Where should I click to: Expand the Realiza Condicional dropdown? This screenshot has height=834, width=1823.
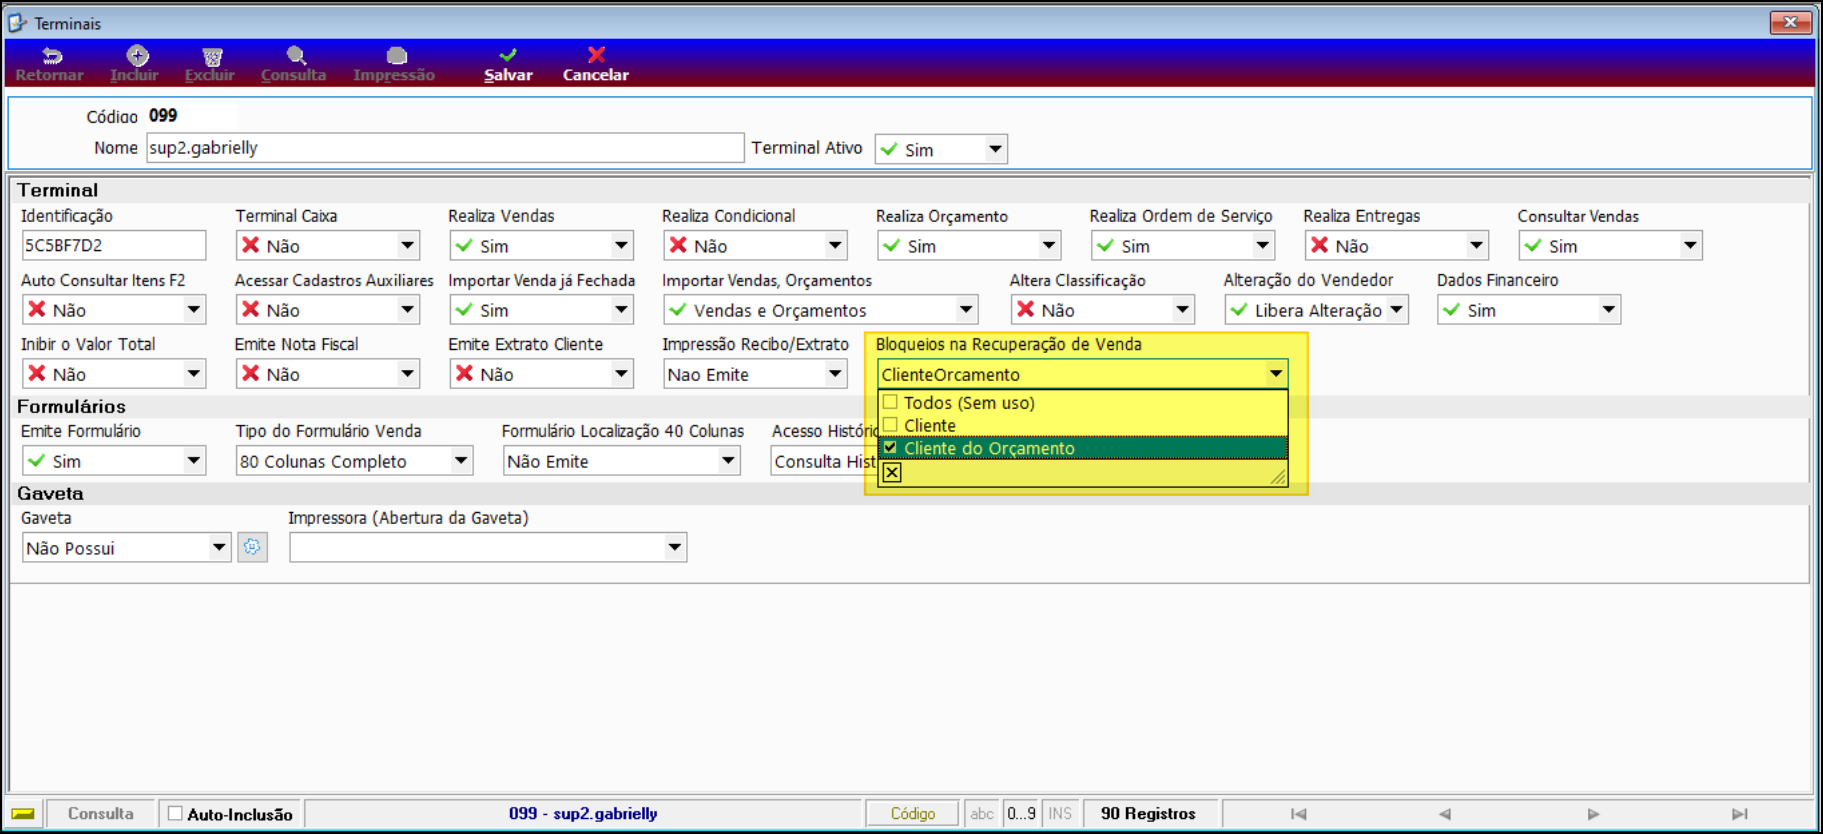(x=835, y=245)
